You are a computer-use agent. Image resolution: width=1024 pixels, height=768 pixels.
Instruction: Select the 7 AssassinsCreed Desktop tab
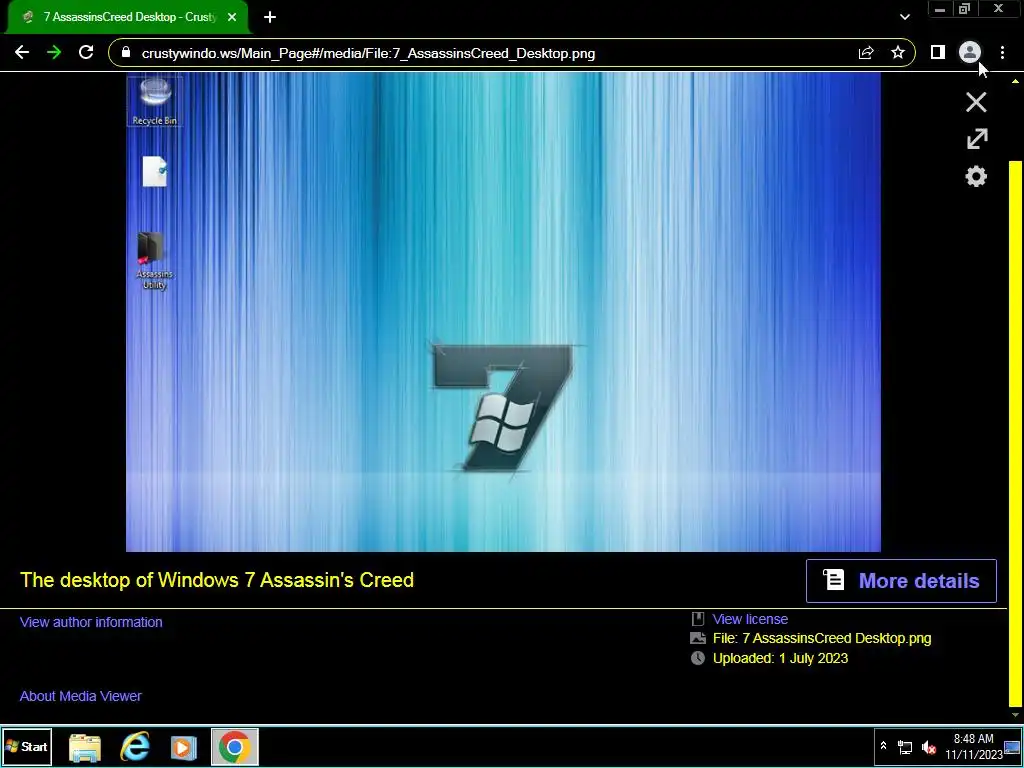(x=127, y=17)
